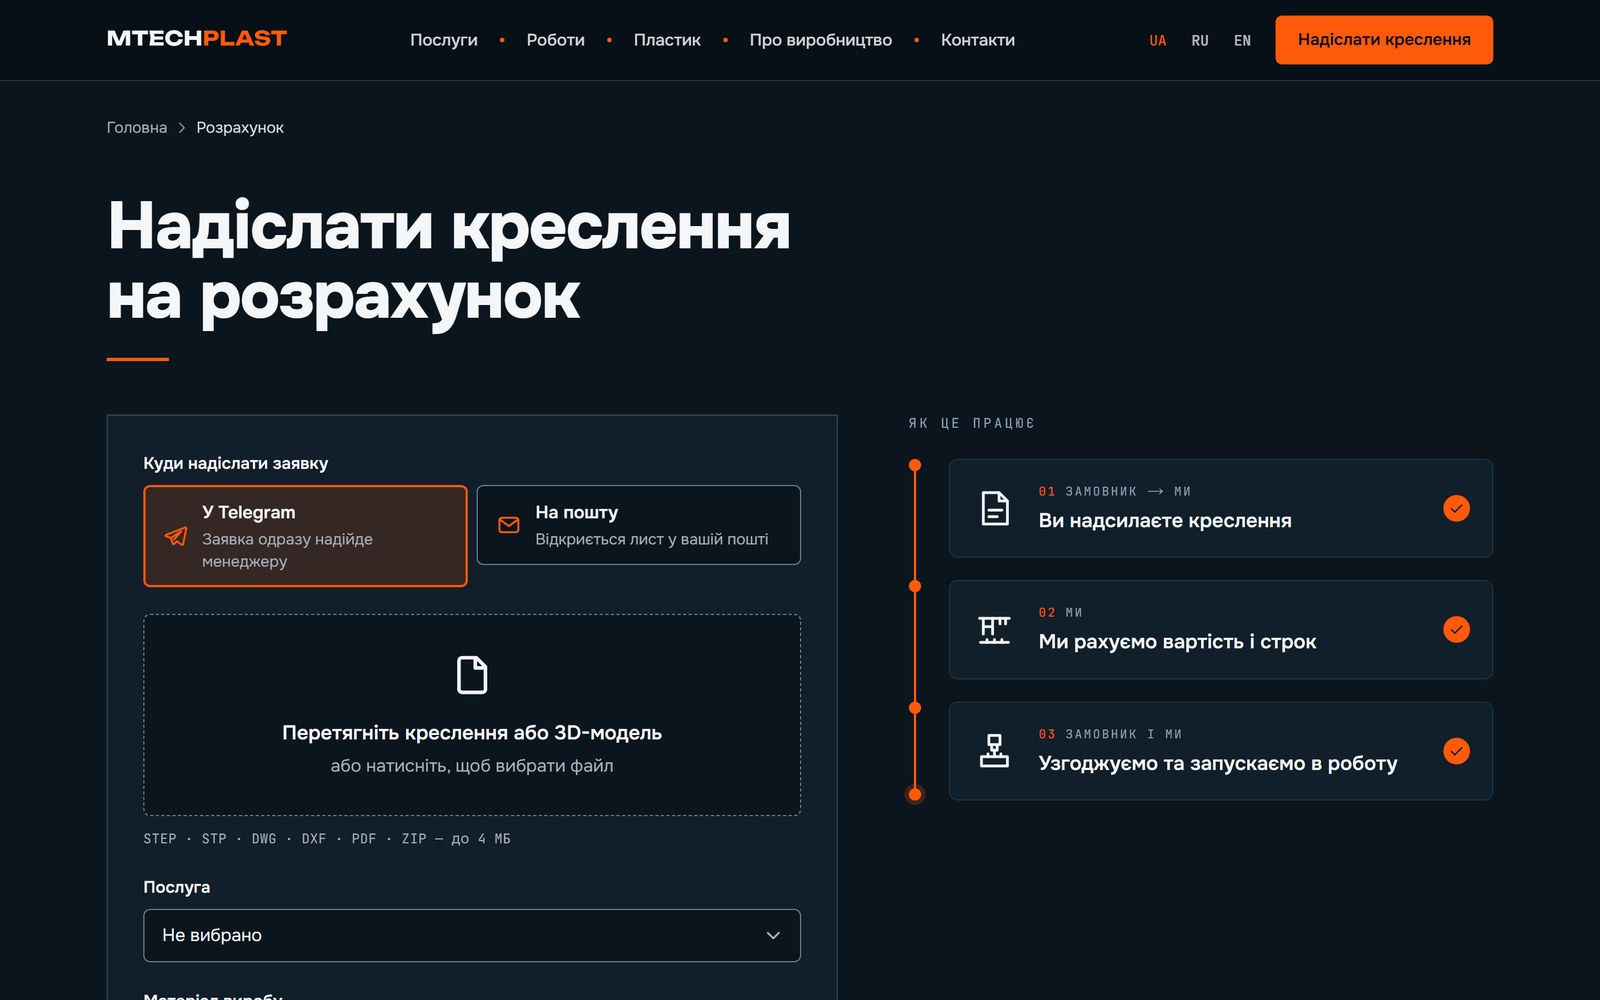
Task: Open the 'Послуги' menu item
Action: tap(444, 40)
